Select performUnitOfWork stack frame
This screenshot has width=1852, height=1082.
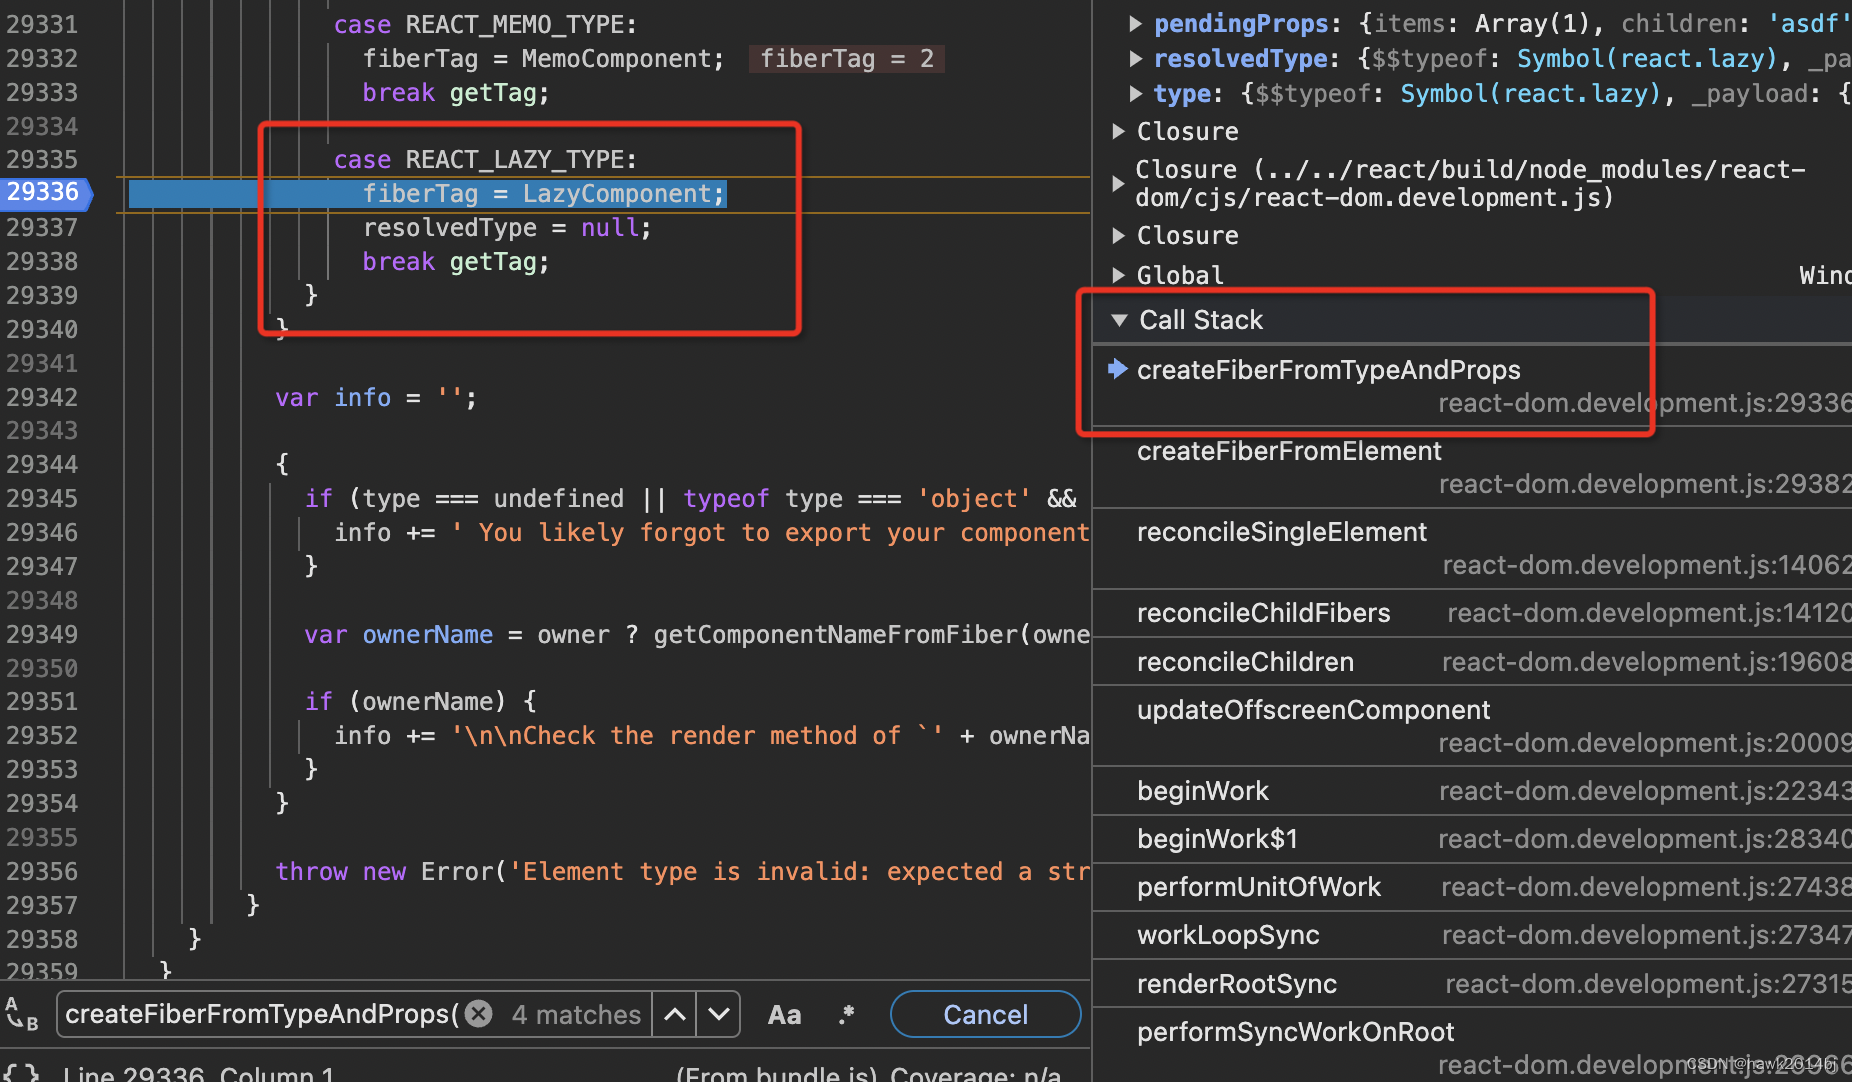1472,887
